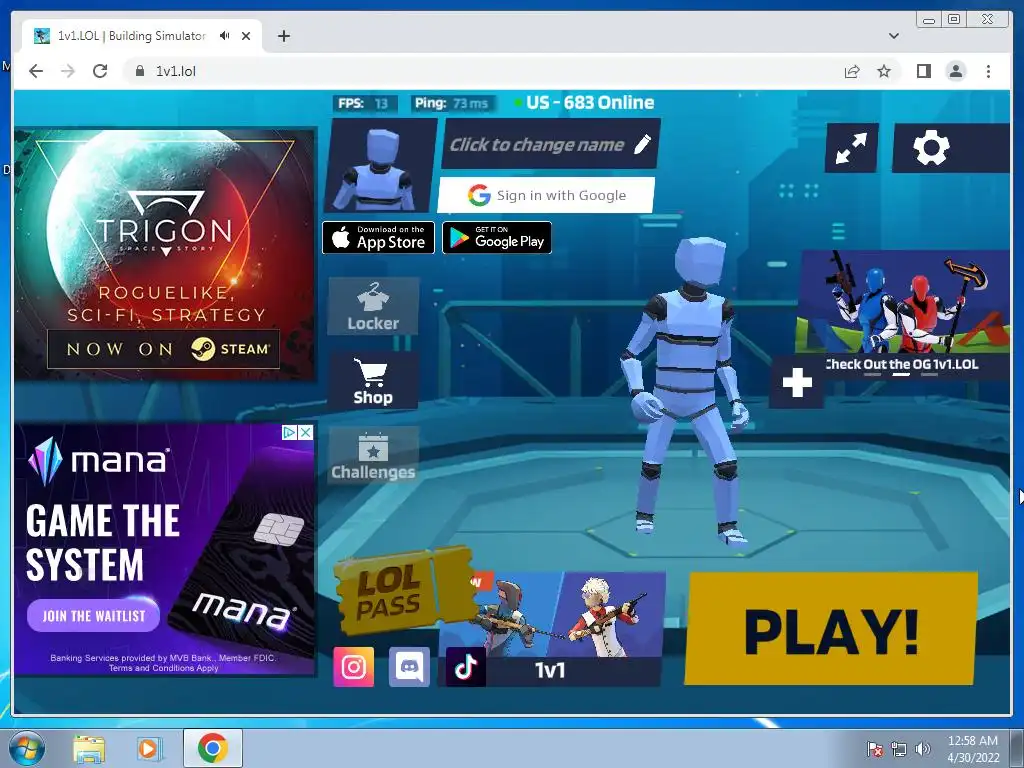This screenshot has width=1024, height=768.
Task: Click JOIN THE WAITLIST on mana ad
Action: tap(93, 616)
